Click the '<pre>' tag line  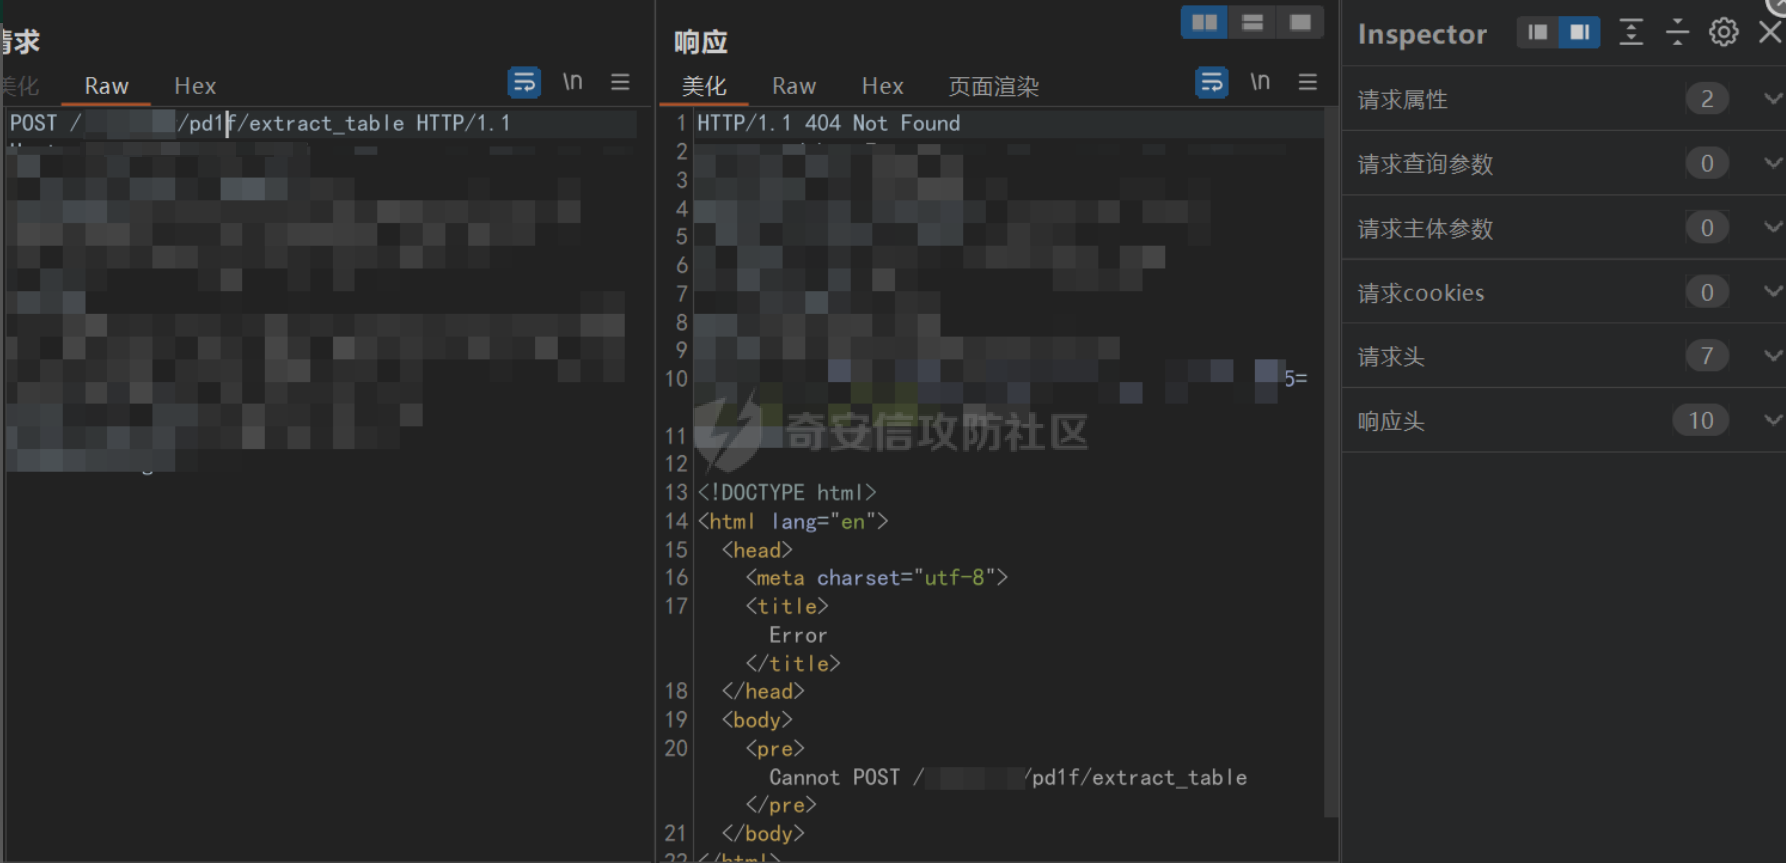pyautogui.click(x=775, y=748)
